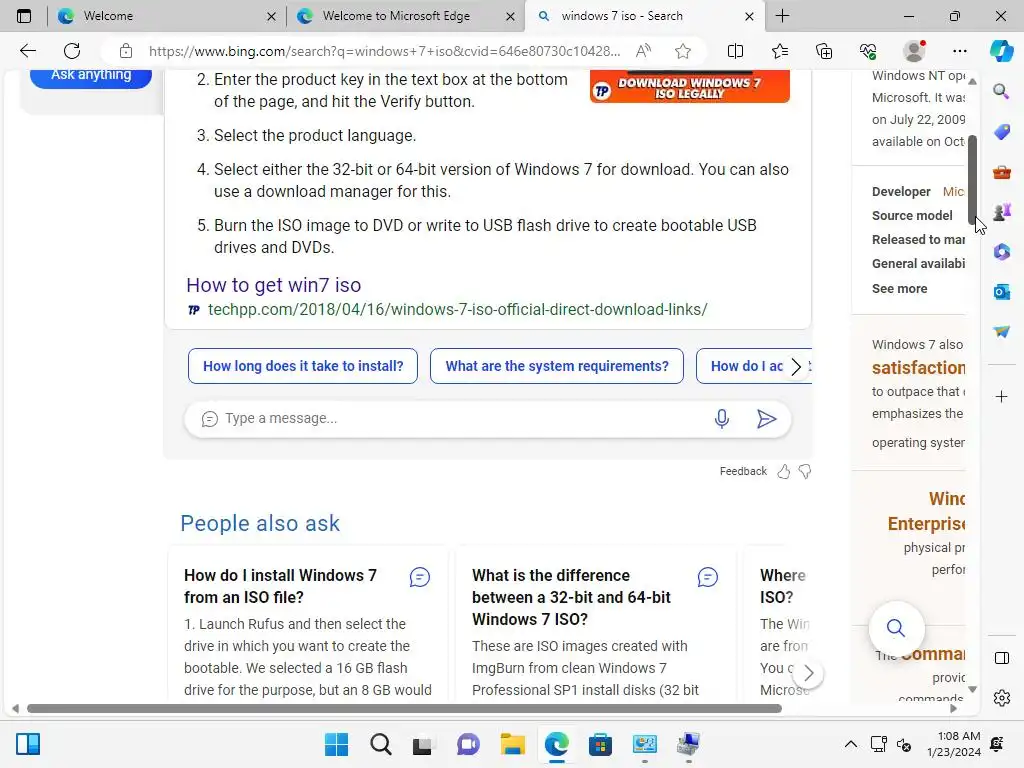
Task: Open floating search magnifier button
Action: click(x=896, y=628)
